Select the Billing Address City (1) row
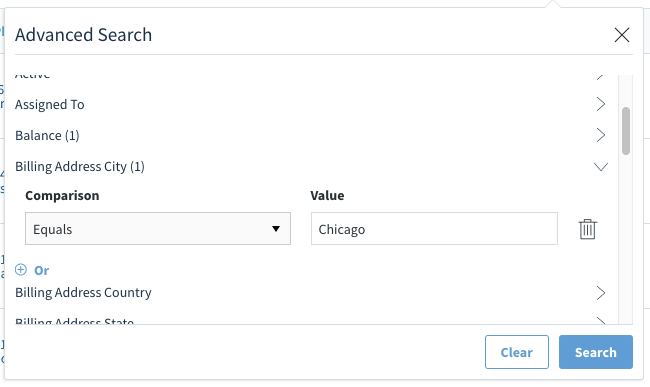 (310, 167)
